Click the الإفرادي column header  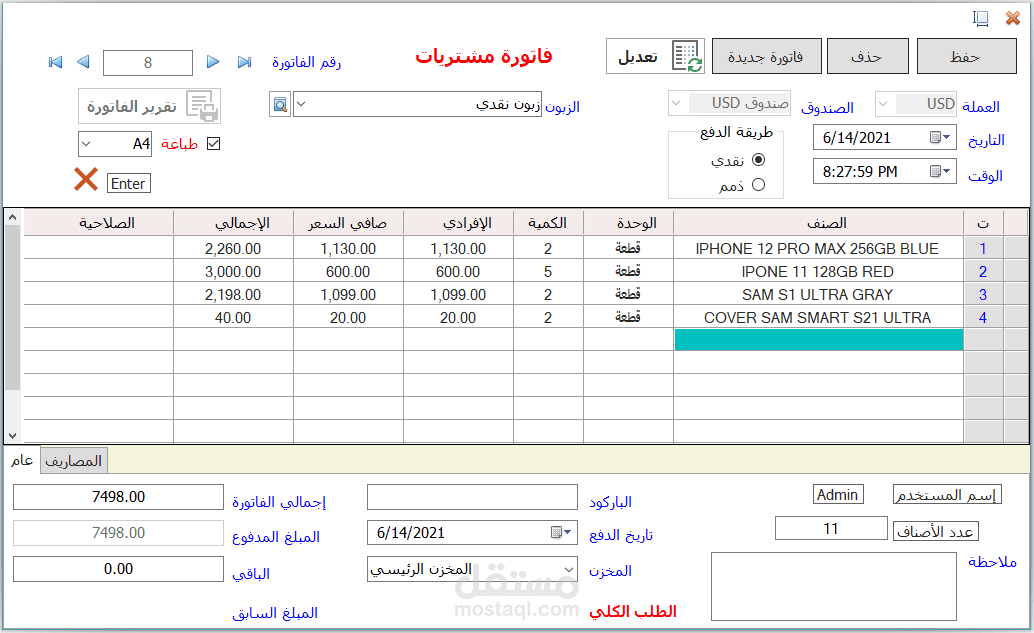(x=458, y=223)
